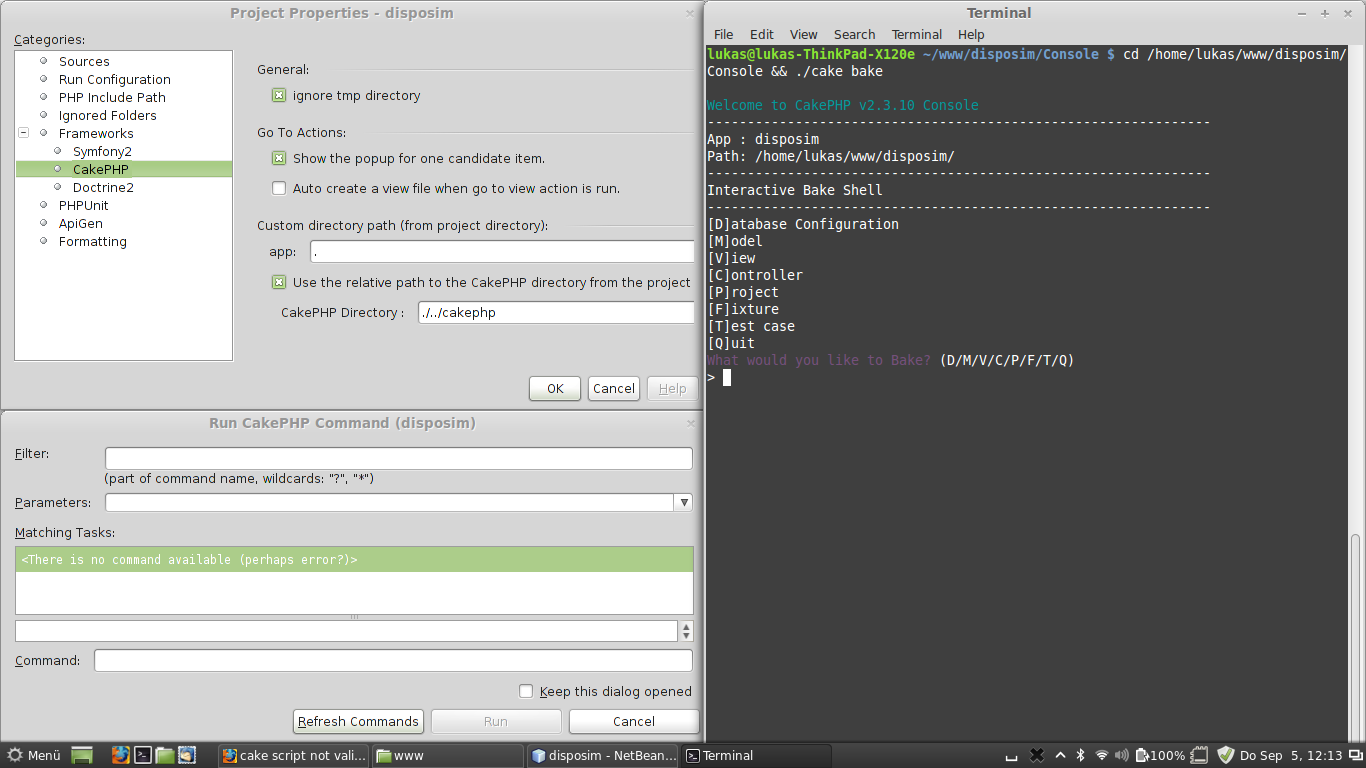Select PHPUnit category
The image size is (1366, 768).
point(83,205)
